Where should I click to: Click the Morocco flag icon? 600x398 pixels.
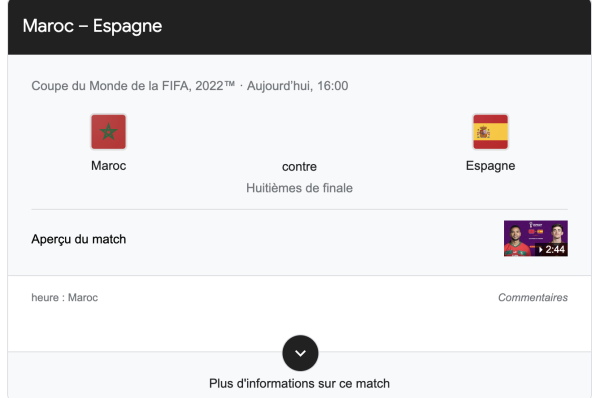click(108, 132)
